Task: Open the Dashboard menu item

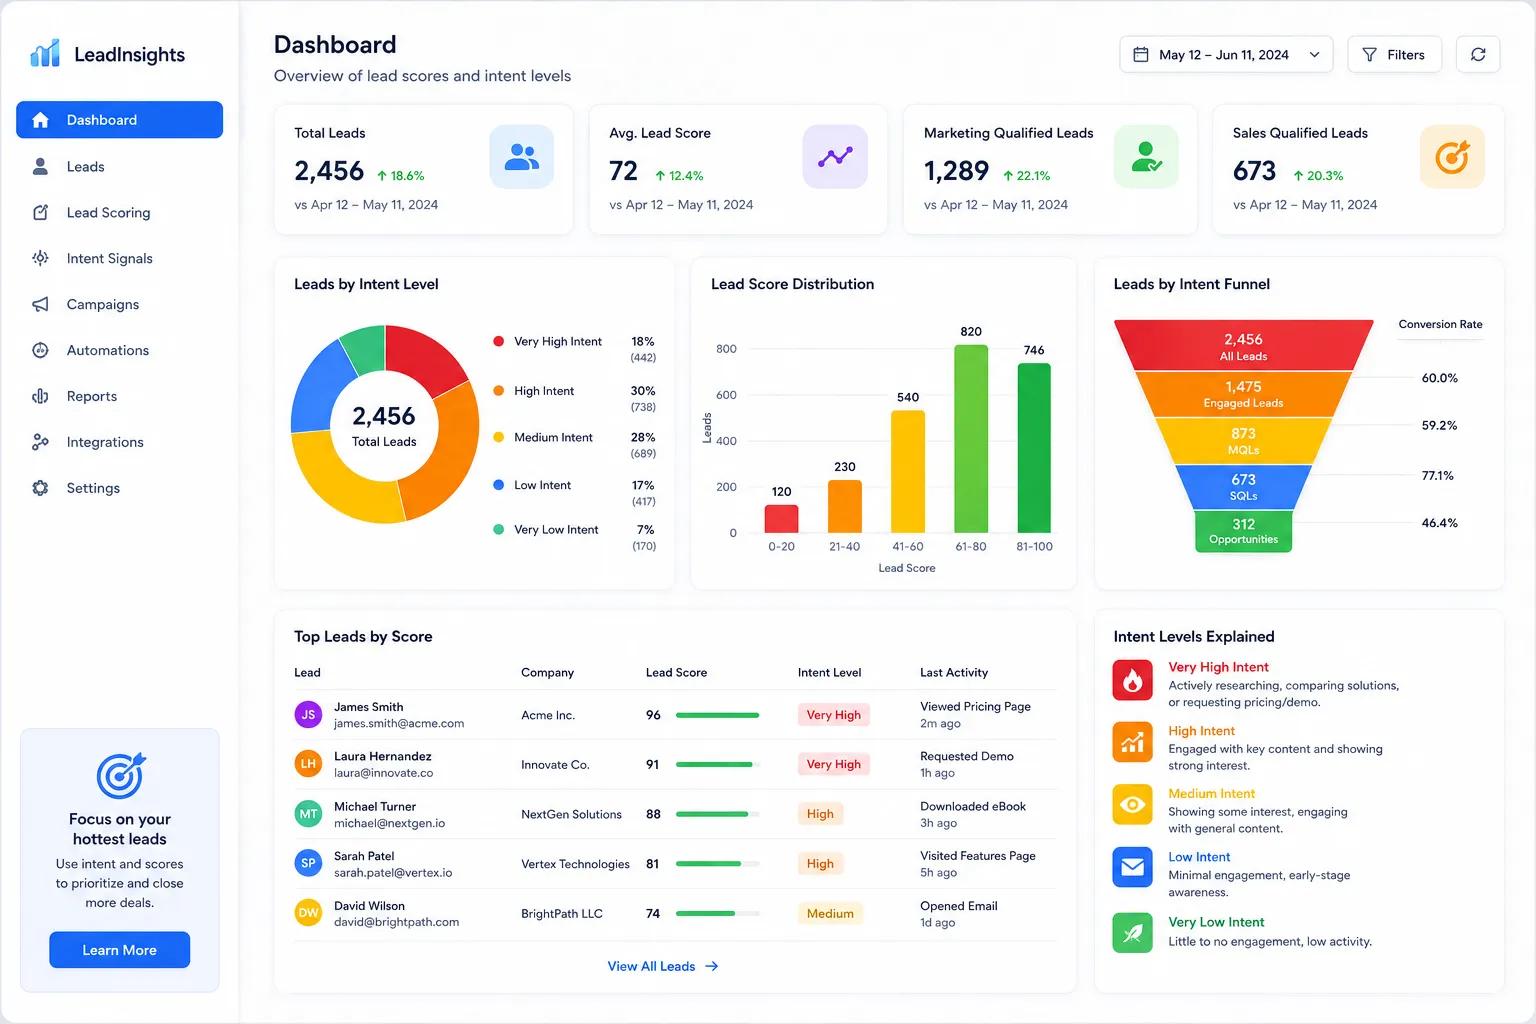Action: [x=119, y=120]
